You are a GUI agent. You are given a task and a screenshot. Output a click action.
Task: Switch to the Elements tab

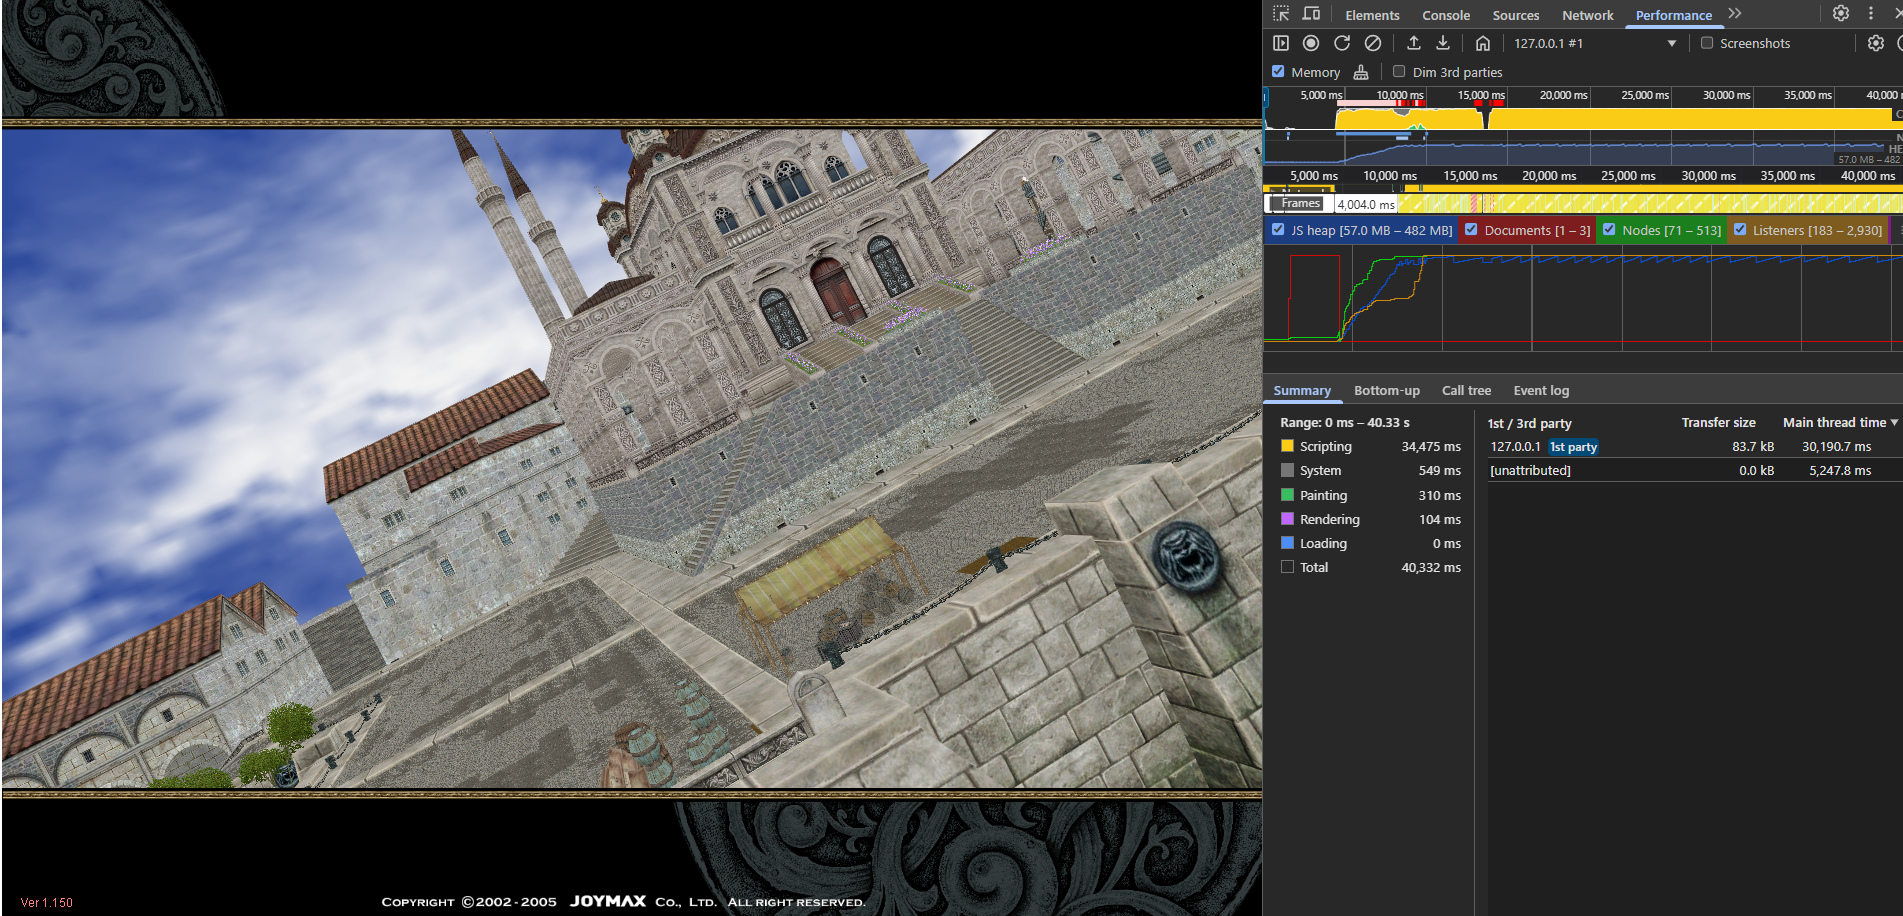point(1372,15)
